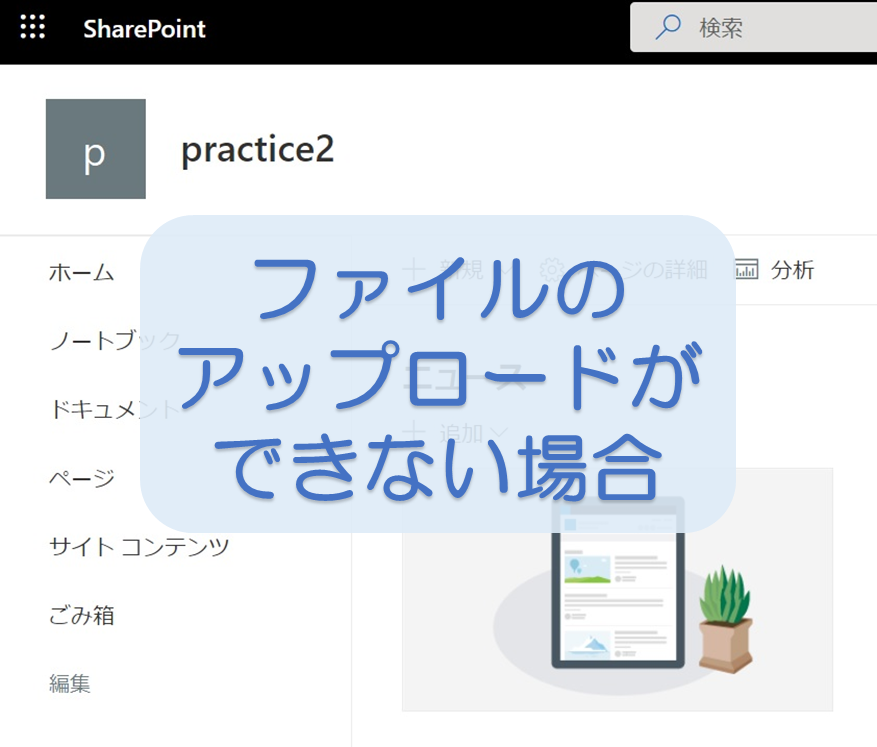
Task: Open ページ in the left navigation
Action: 82,478
